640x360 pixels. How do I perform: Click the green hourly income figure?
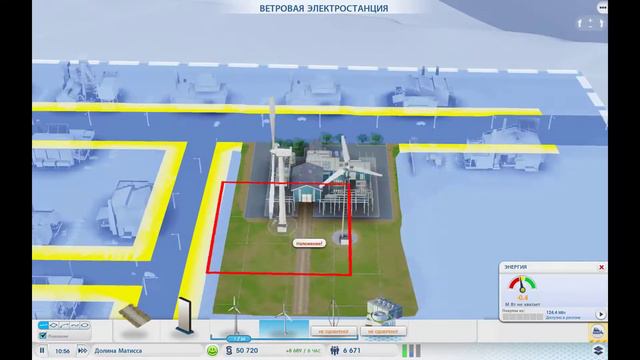tap(303, 351)
